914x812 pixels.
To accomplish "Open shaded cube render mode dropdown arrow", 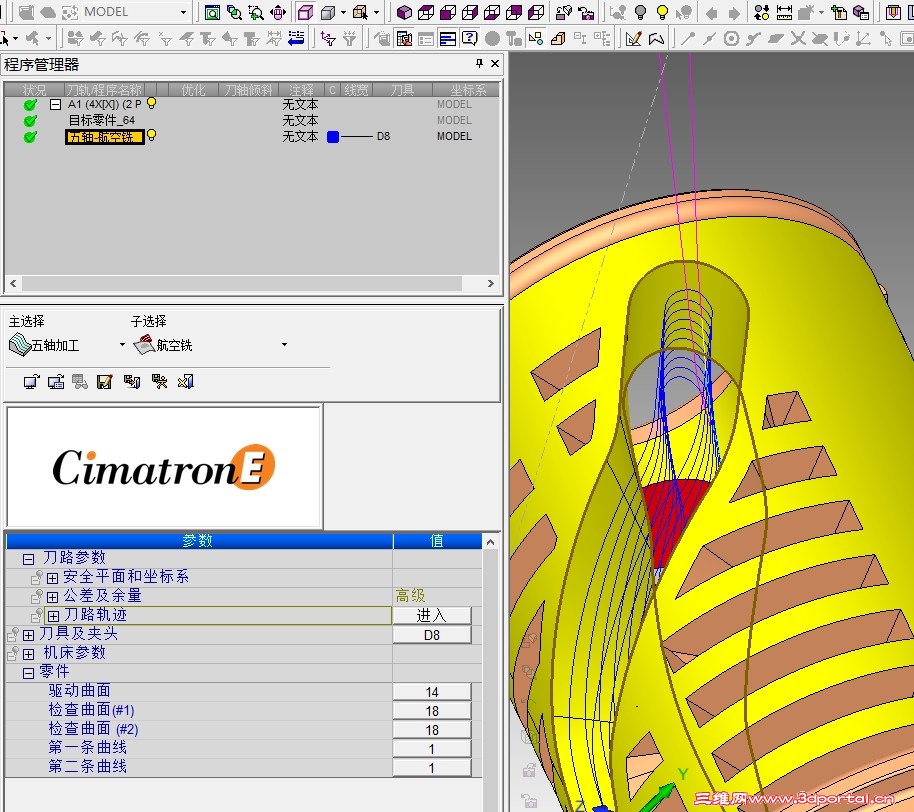I will (x=343, y=12).
